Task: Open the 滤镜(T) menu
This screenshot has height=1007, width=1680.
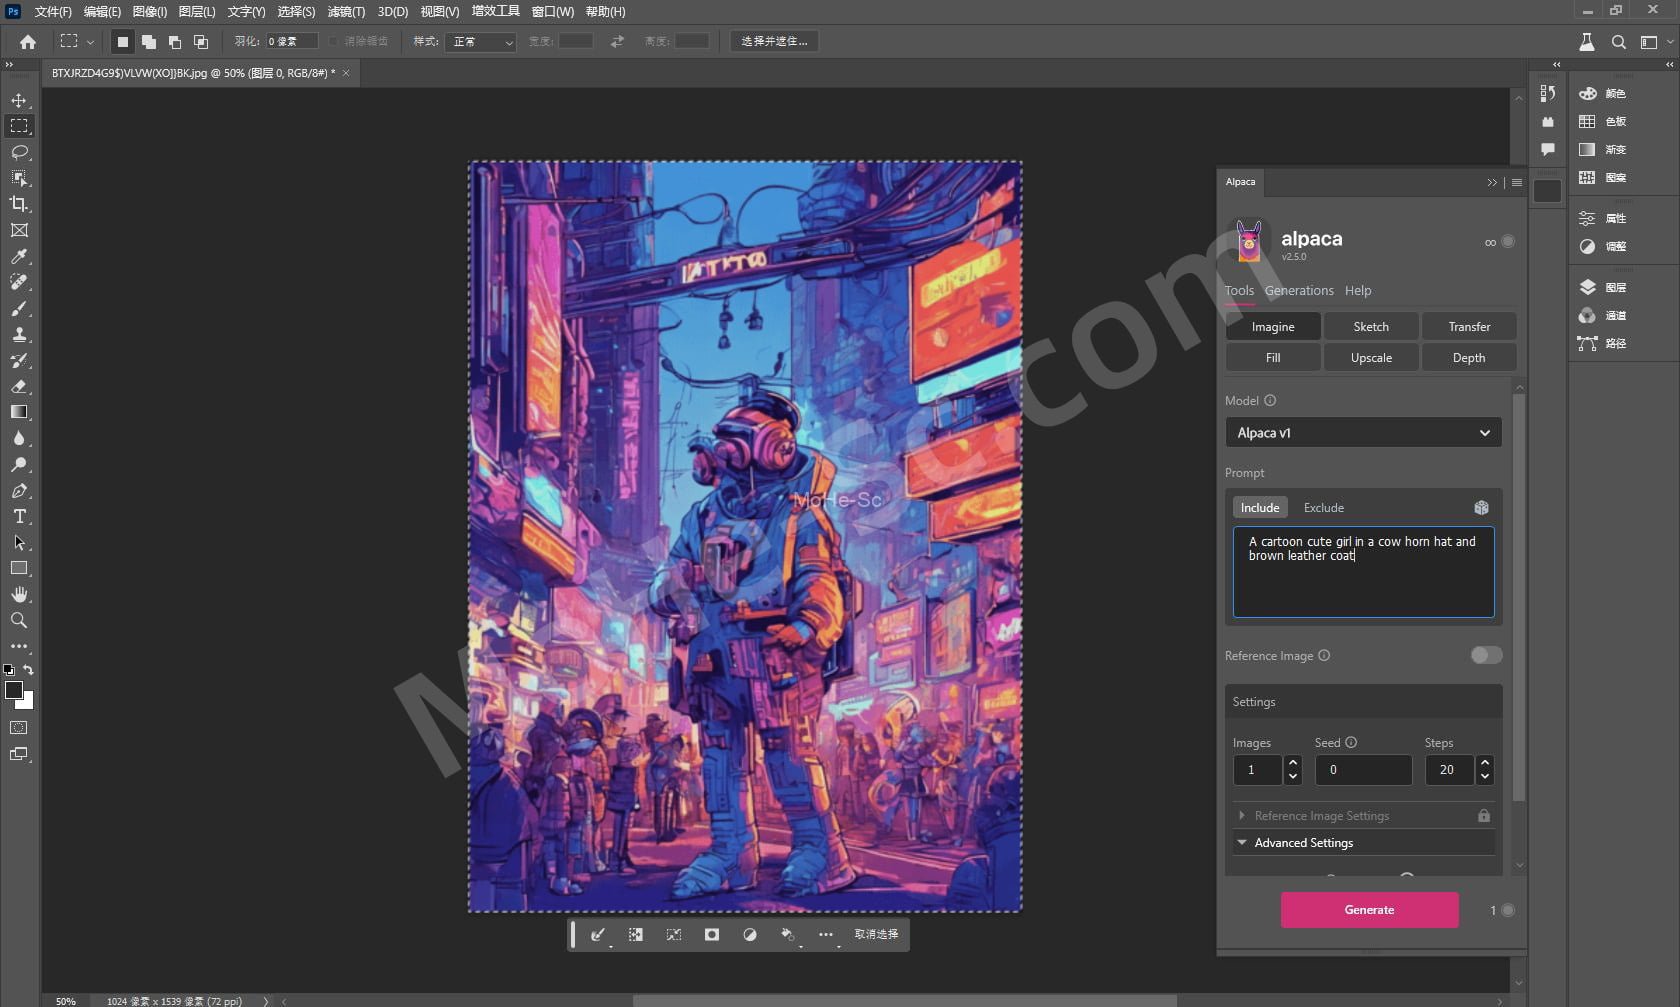Action: (346, 12)
